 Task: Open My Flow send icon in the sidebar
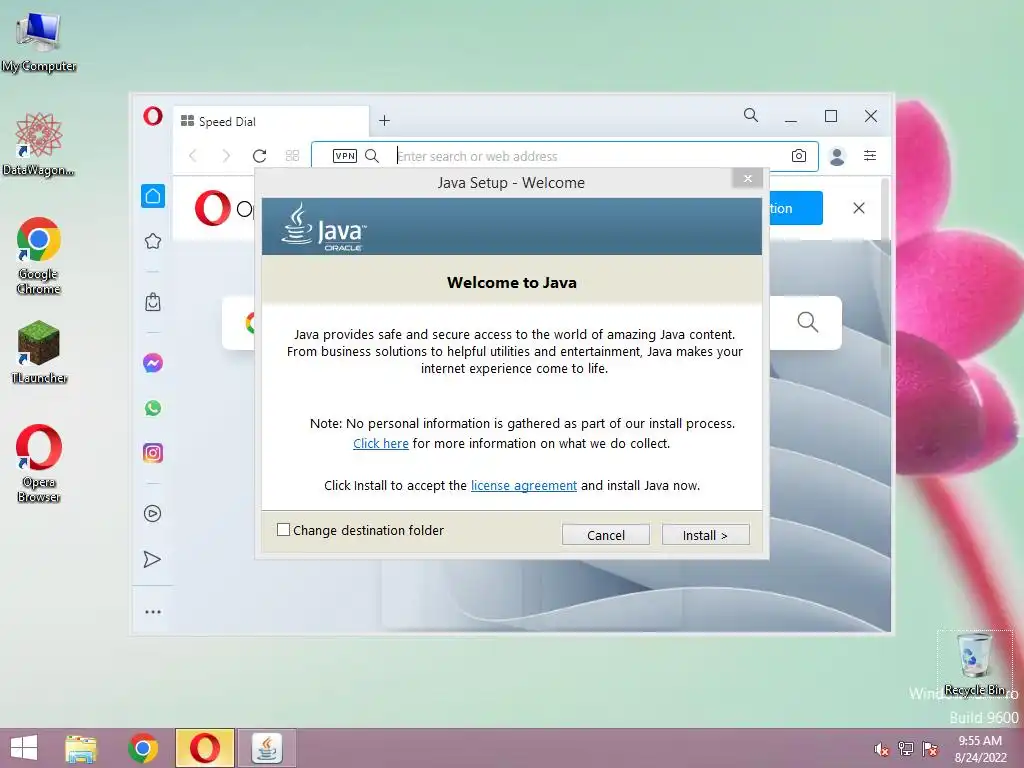[x=152, y=559]
